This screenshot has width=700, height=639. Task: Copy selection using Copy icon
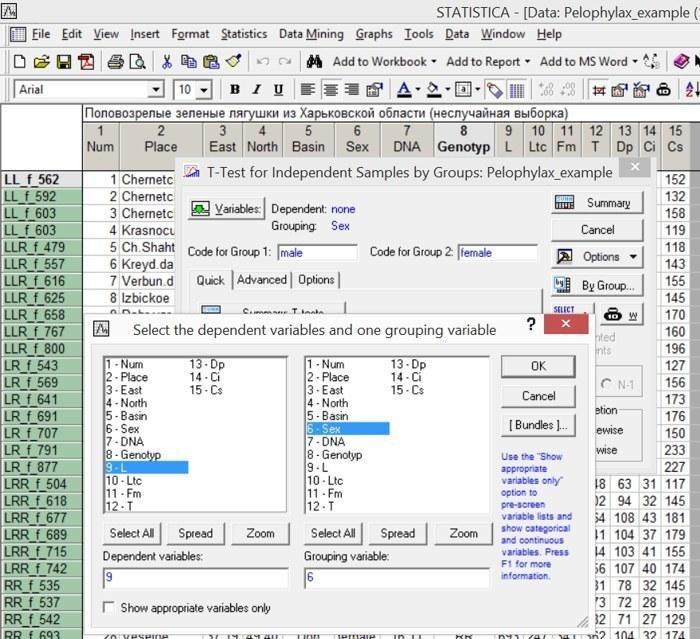(188, 62)
